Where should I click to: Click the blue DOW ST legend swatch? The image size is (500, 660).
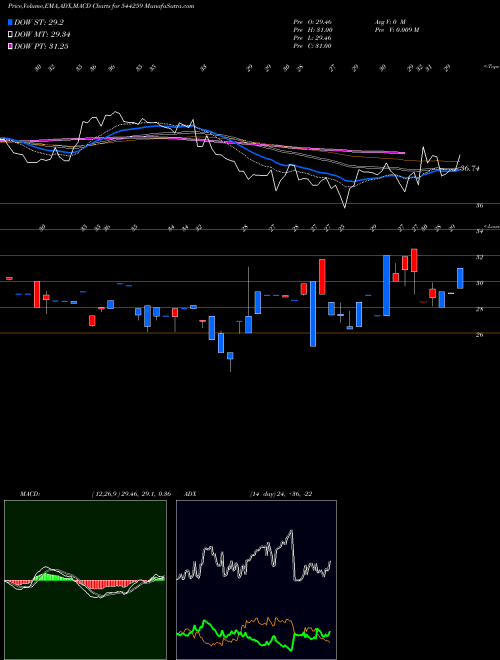point(10,23)
